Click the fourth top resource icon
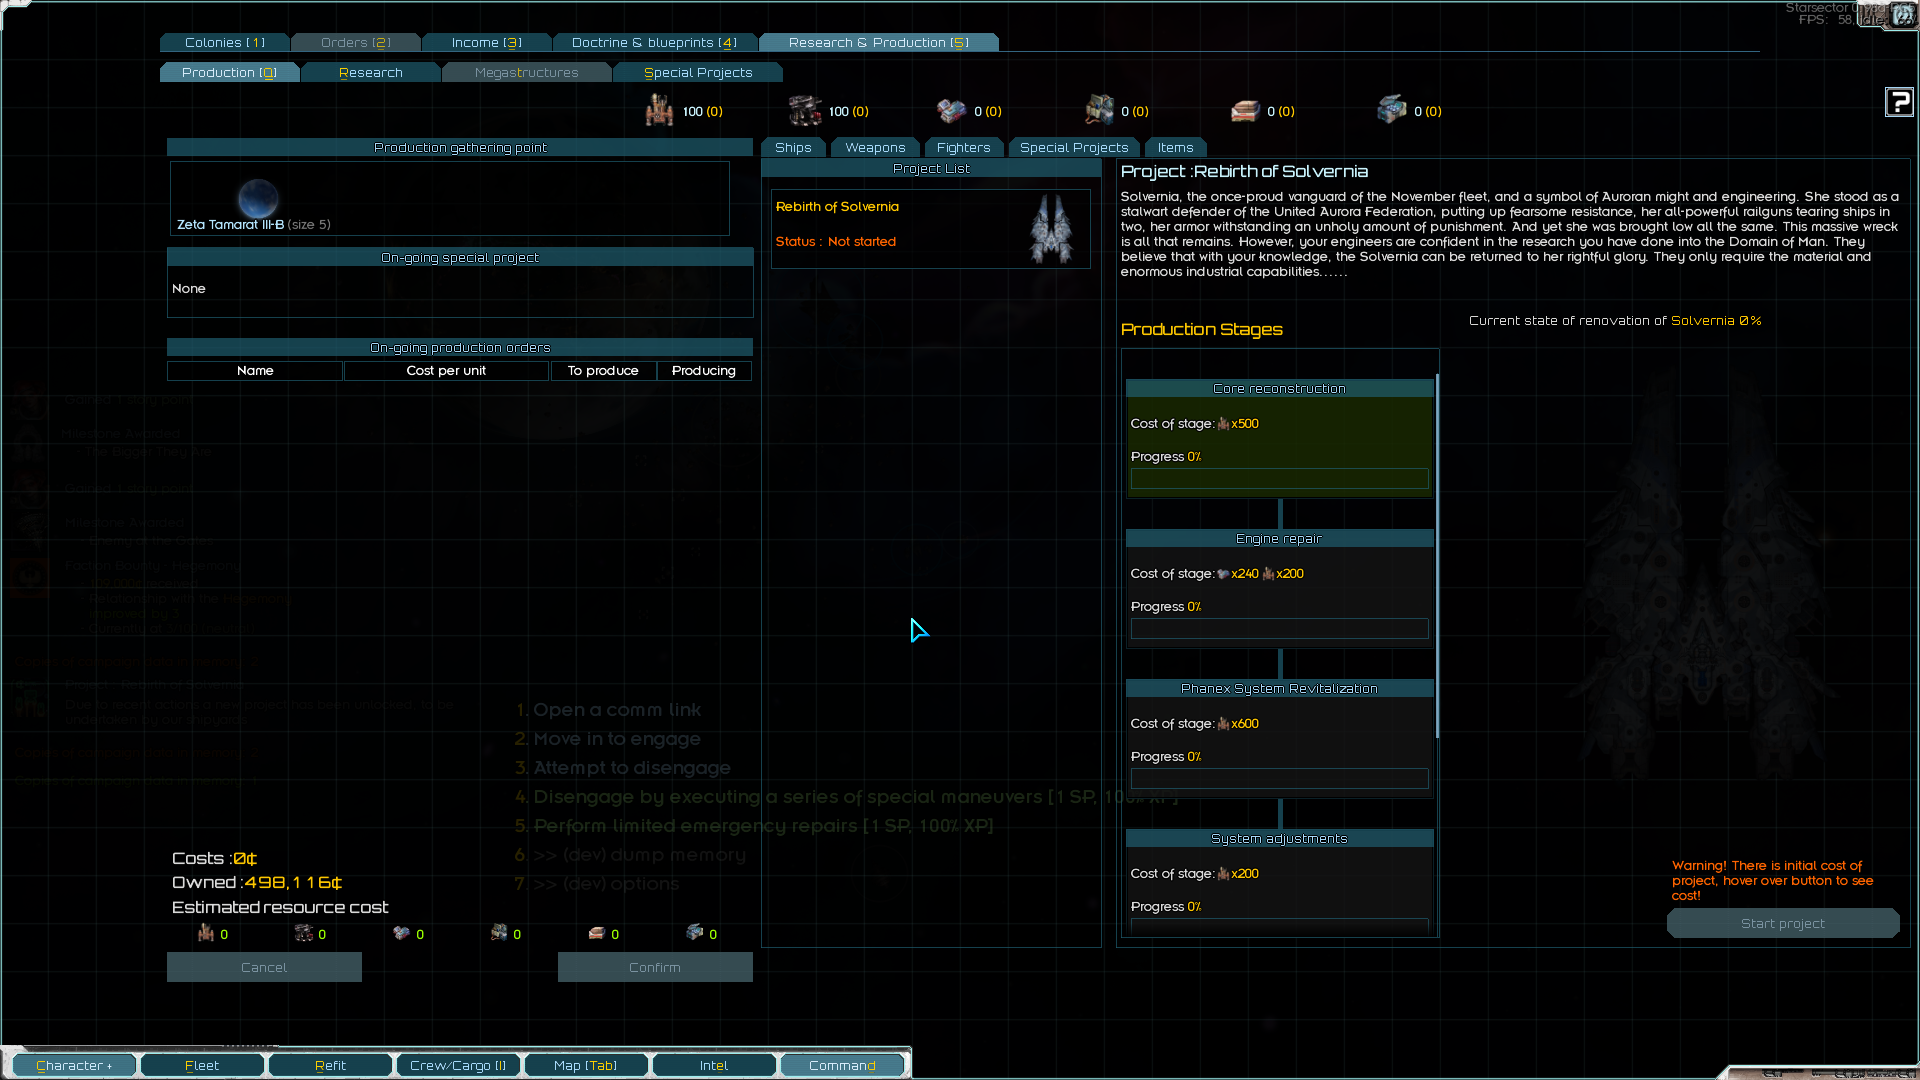The image size is (1920, 1080). (x=1099, y=110)
